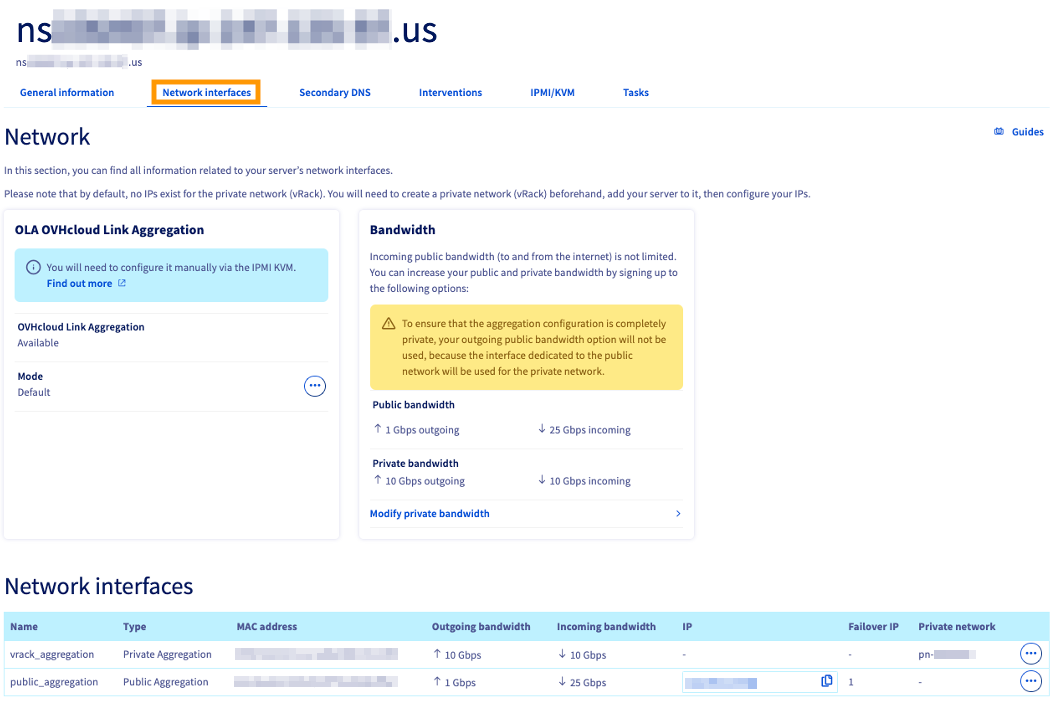
Task: Click the vrack_aggregation MAC address cell
Action: [316, 654]
